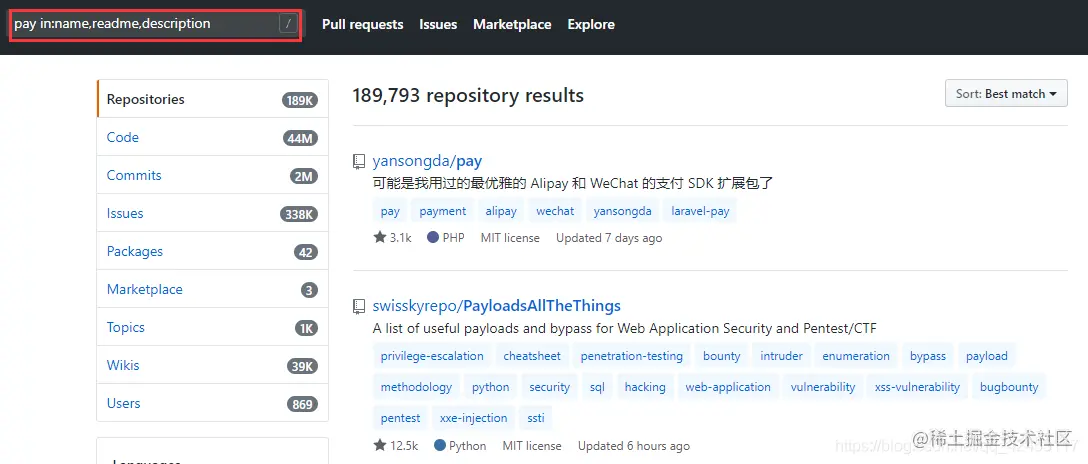Click the '189,793 repository results' heading
The height and width of the screenshot is (464, 1088).
click(468, 95)
